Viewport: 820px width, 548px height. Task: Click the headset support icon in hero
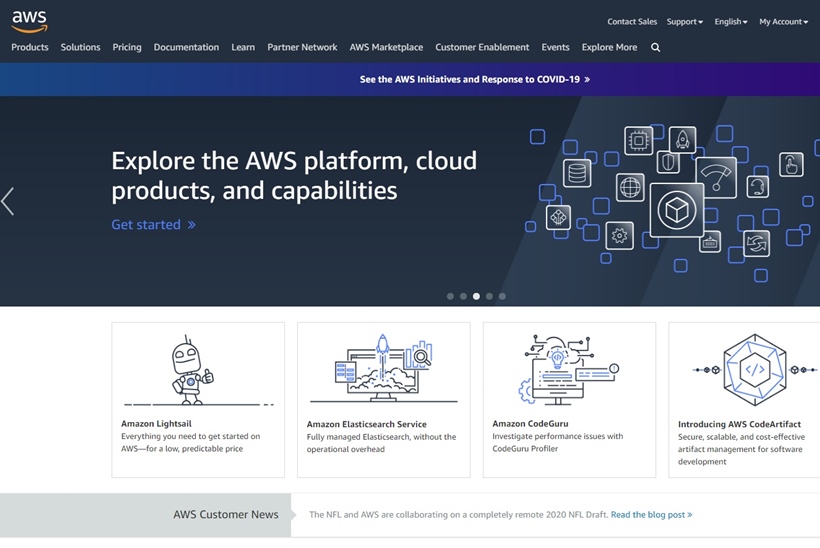(x=757, y=186)
